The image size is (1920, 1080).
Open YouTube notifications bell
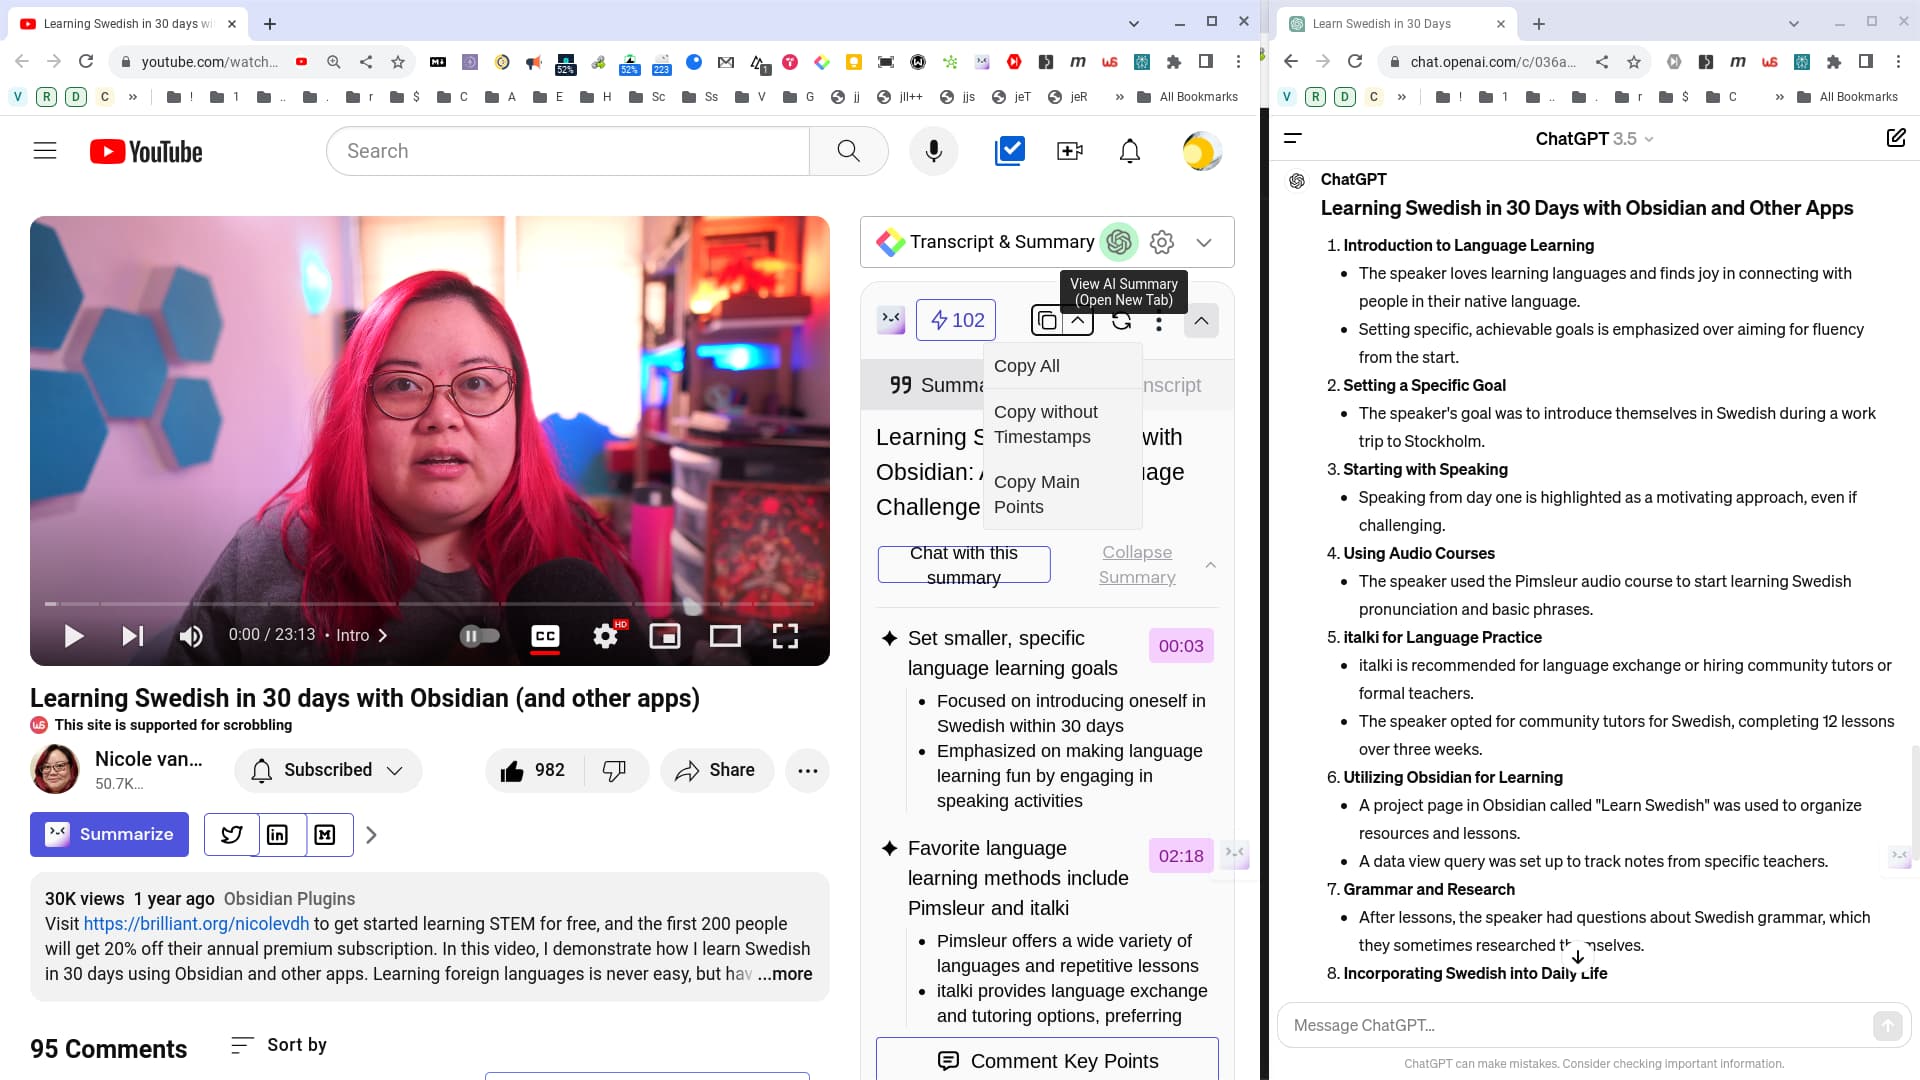[x=1129, y=151]
